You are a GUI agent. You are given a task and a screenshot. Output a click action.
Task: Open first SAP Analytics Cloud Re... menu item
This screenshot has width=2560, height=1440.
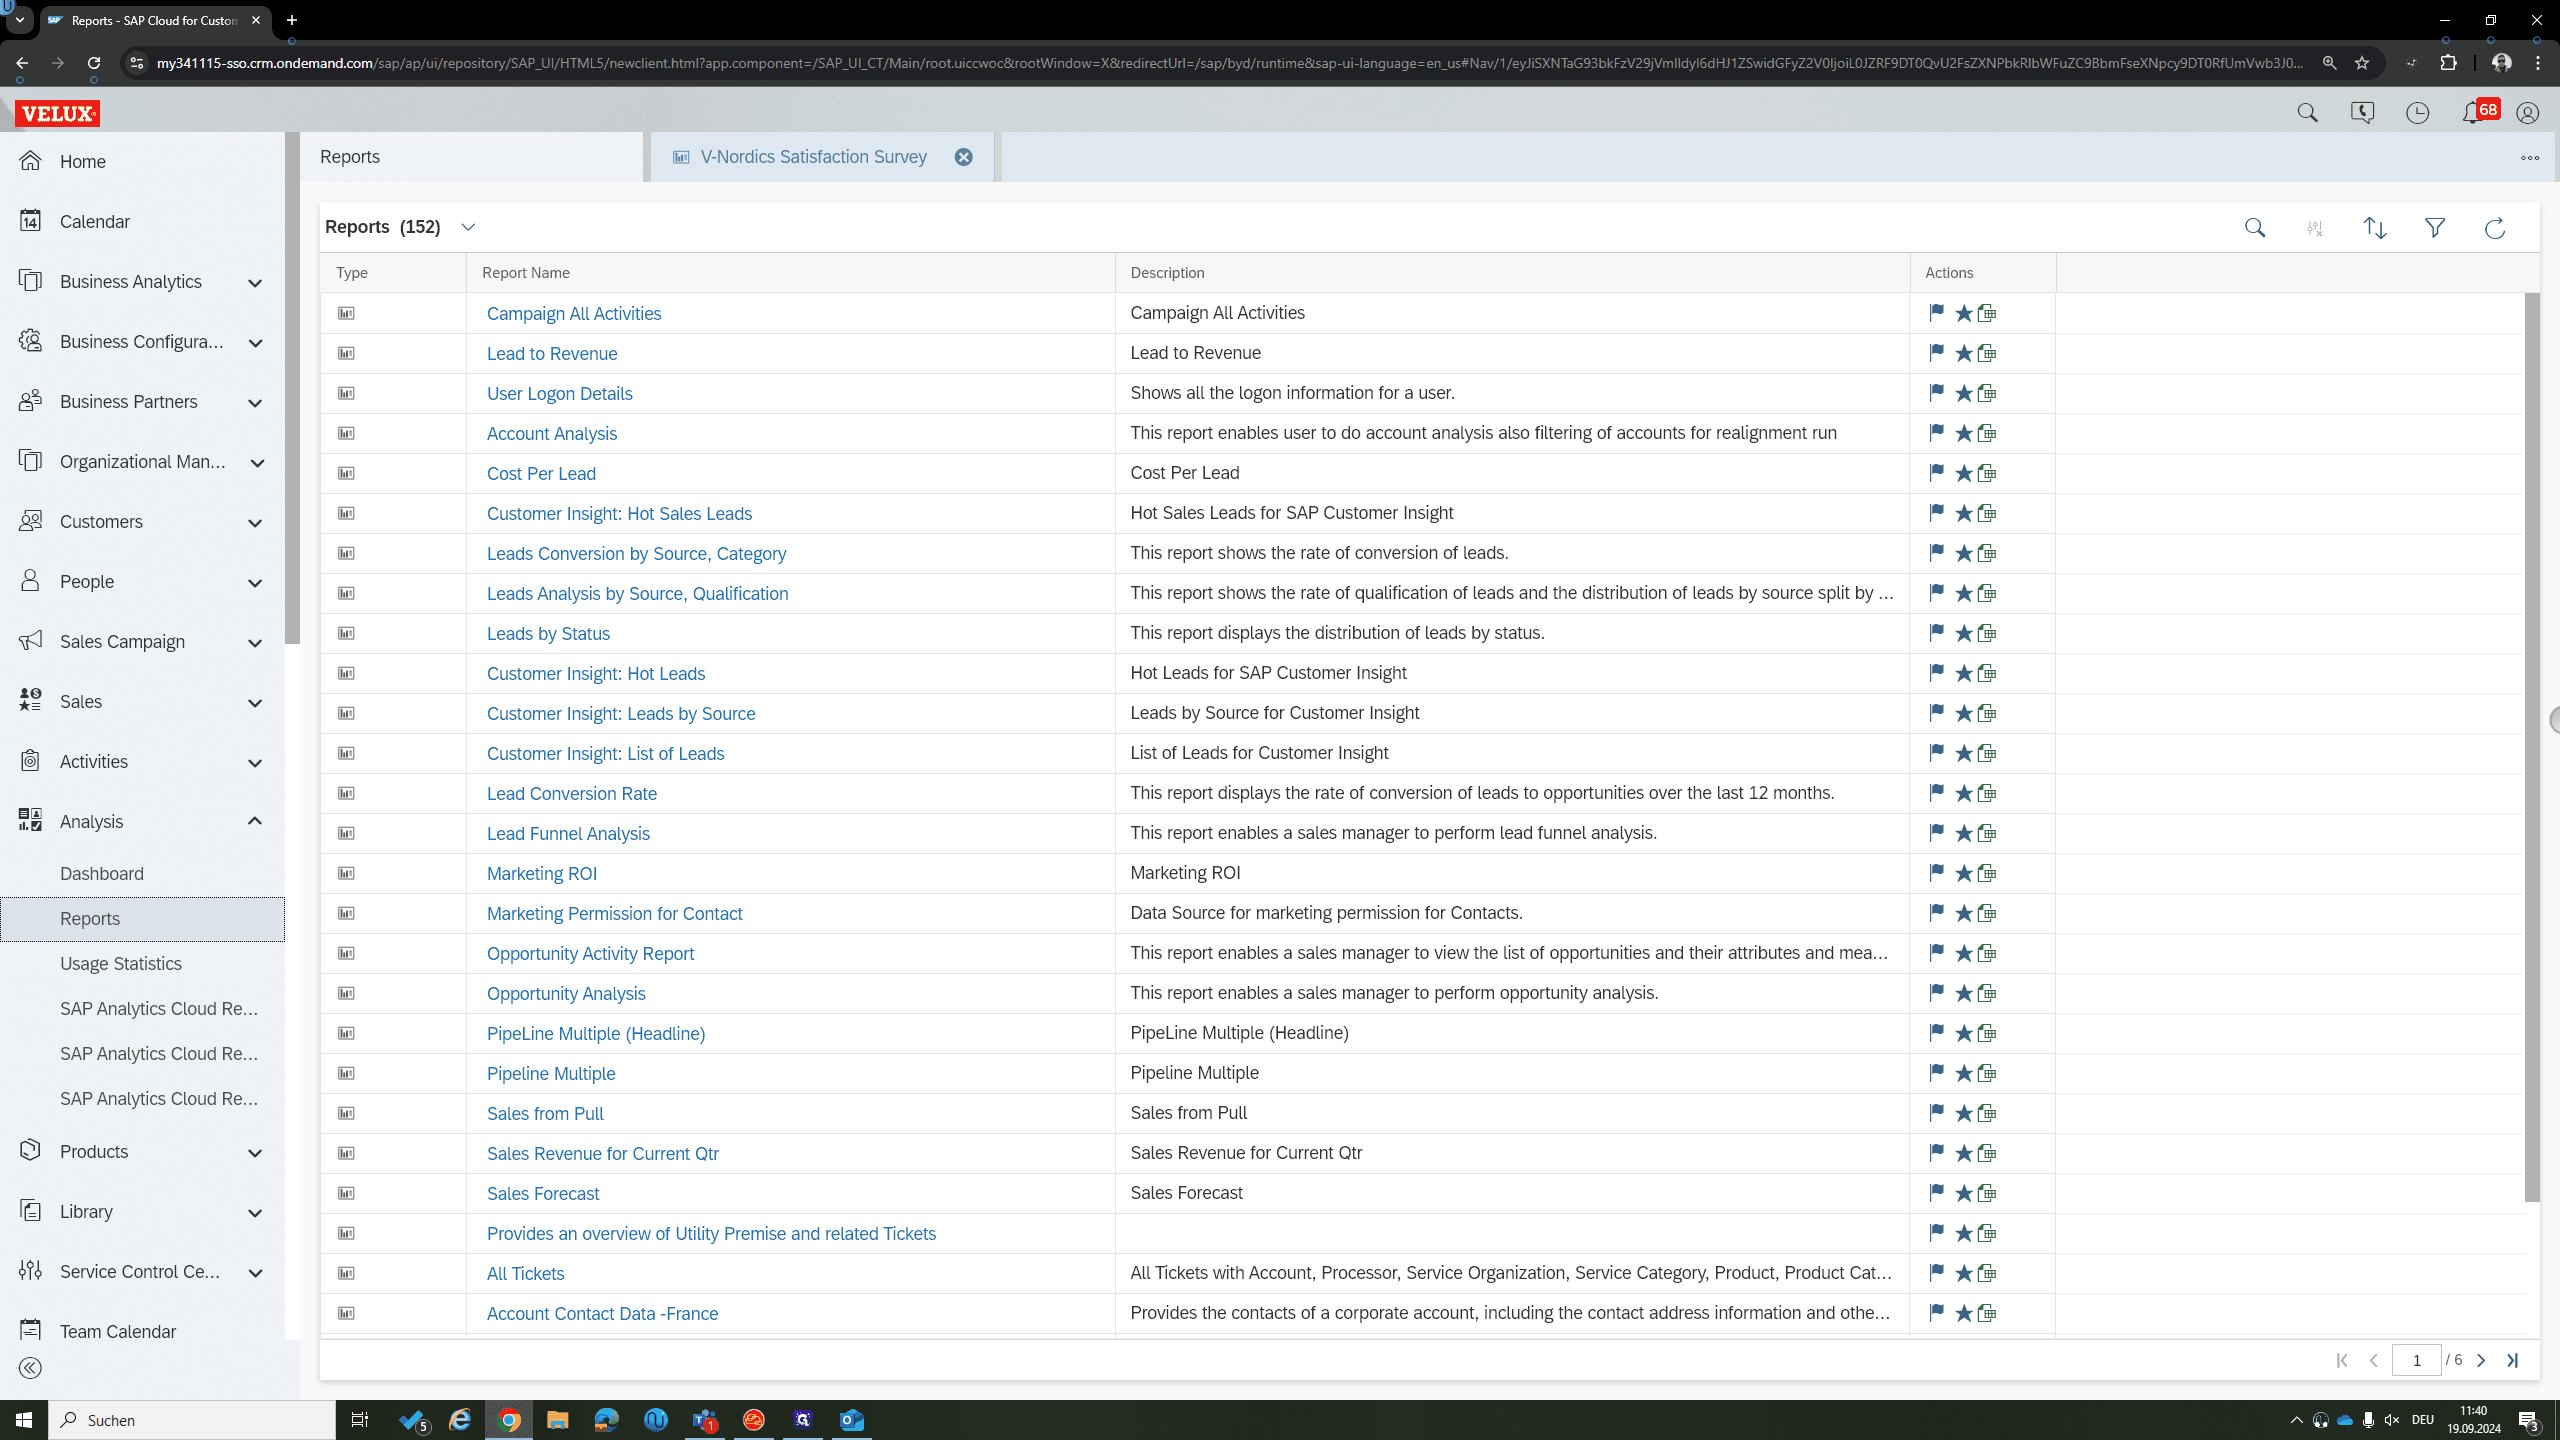tap(159, 1009)
